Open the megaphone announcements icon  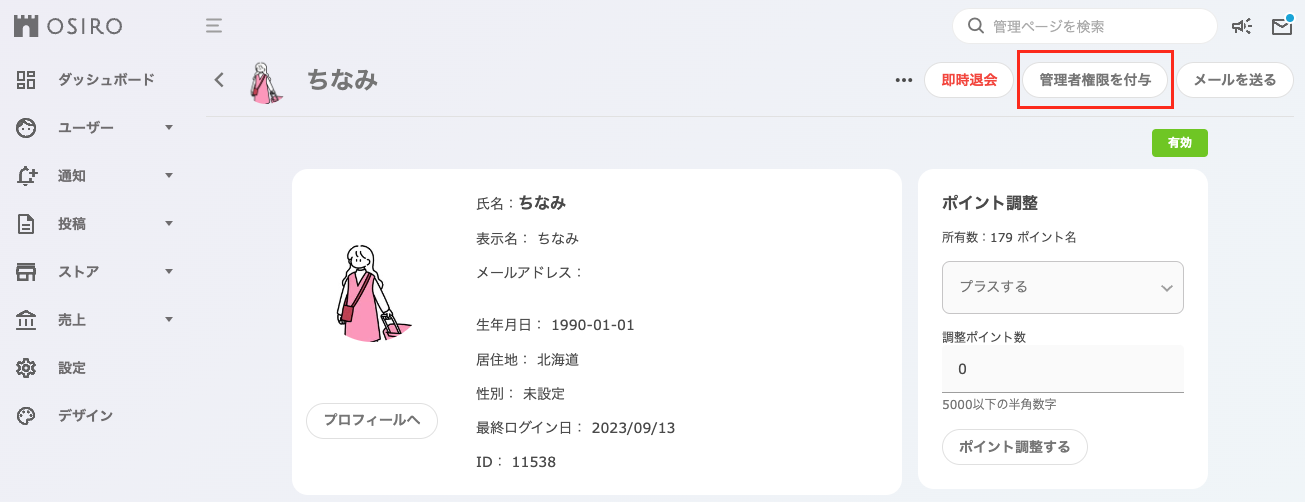[1242, 27]
